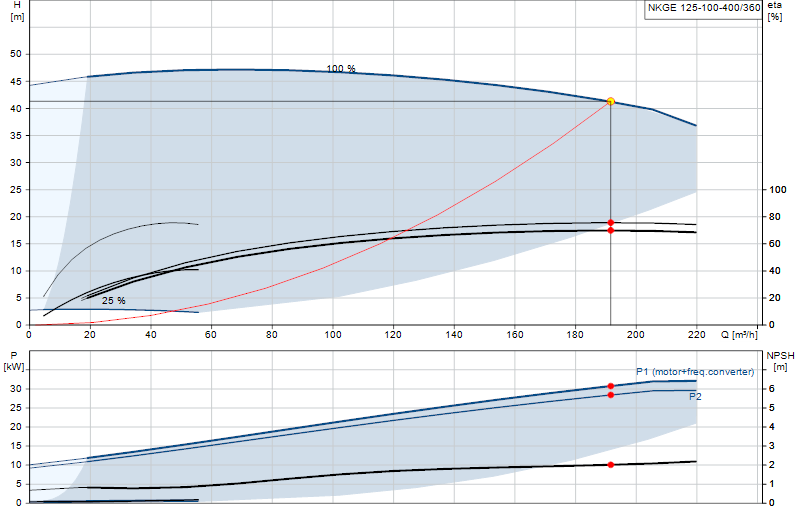Click the 100 % speed curve label

click(x=341, y=68)
